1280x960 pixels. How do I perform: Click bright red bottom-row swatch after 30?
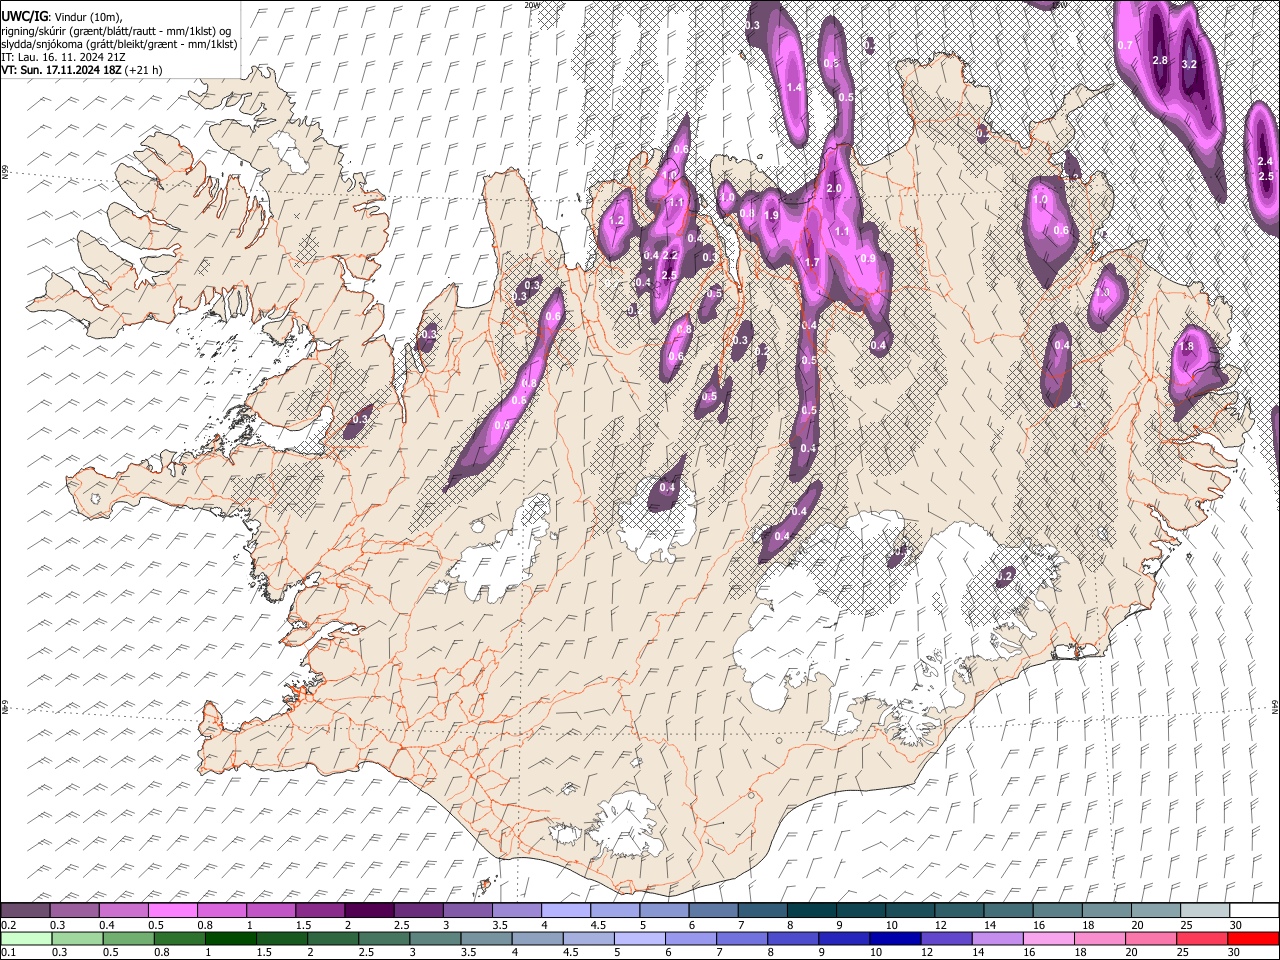[1253, 938]
